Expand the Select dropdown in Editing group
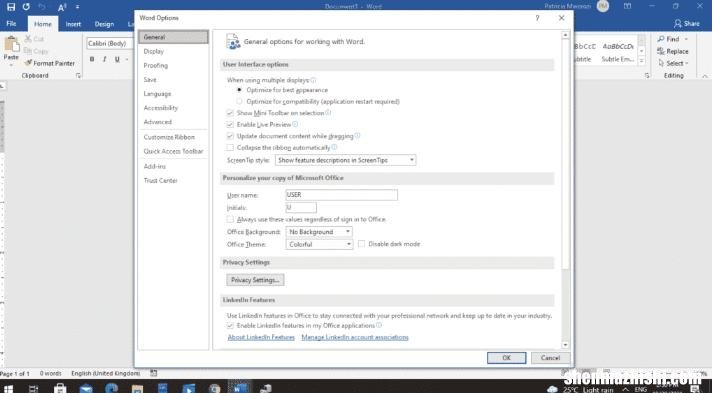 click(x=687, y=64)
